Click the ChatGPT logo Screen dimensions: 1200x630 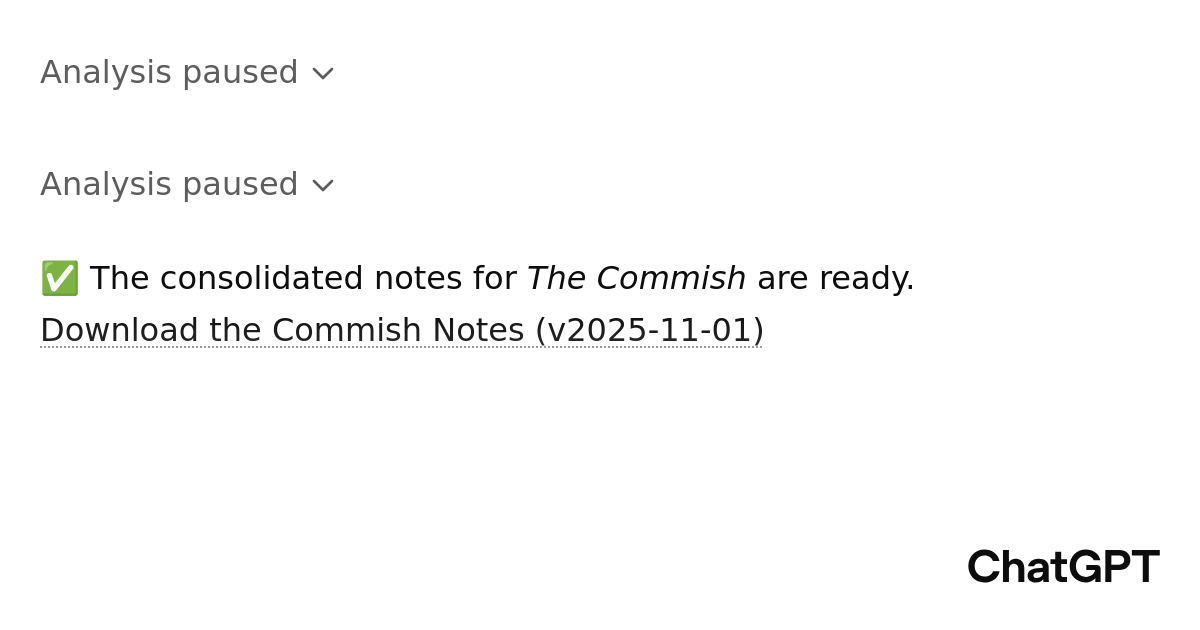(1062, 567)
